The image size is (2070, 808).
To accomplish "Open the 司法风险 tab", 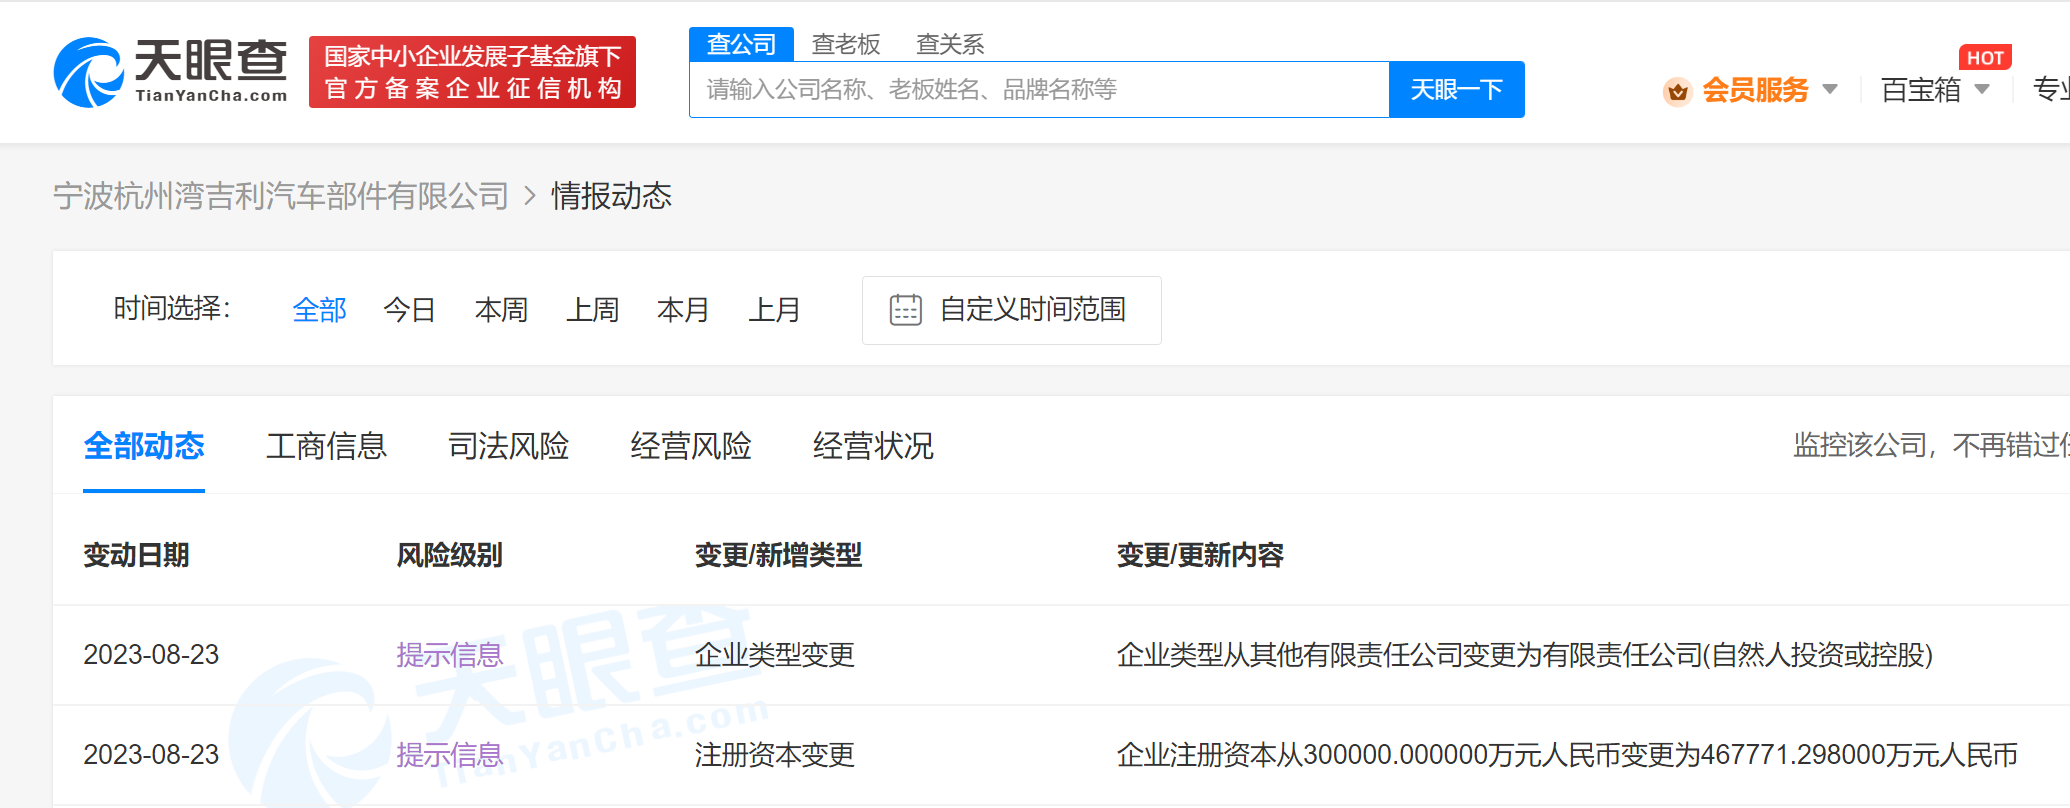I will click(x=508, y=446).
